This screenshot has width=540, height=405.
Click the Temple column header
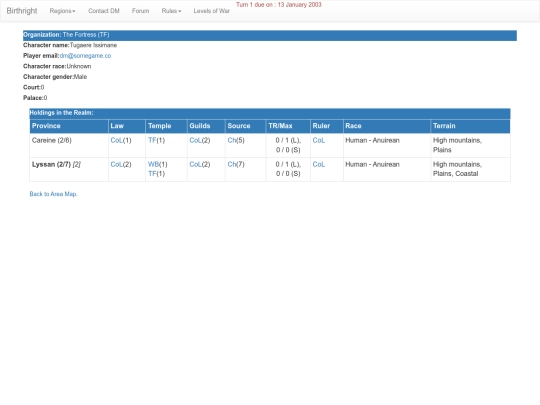pos(167,126)
